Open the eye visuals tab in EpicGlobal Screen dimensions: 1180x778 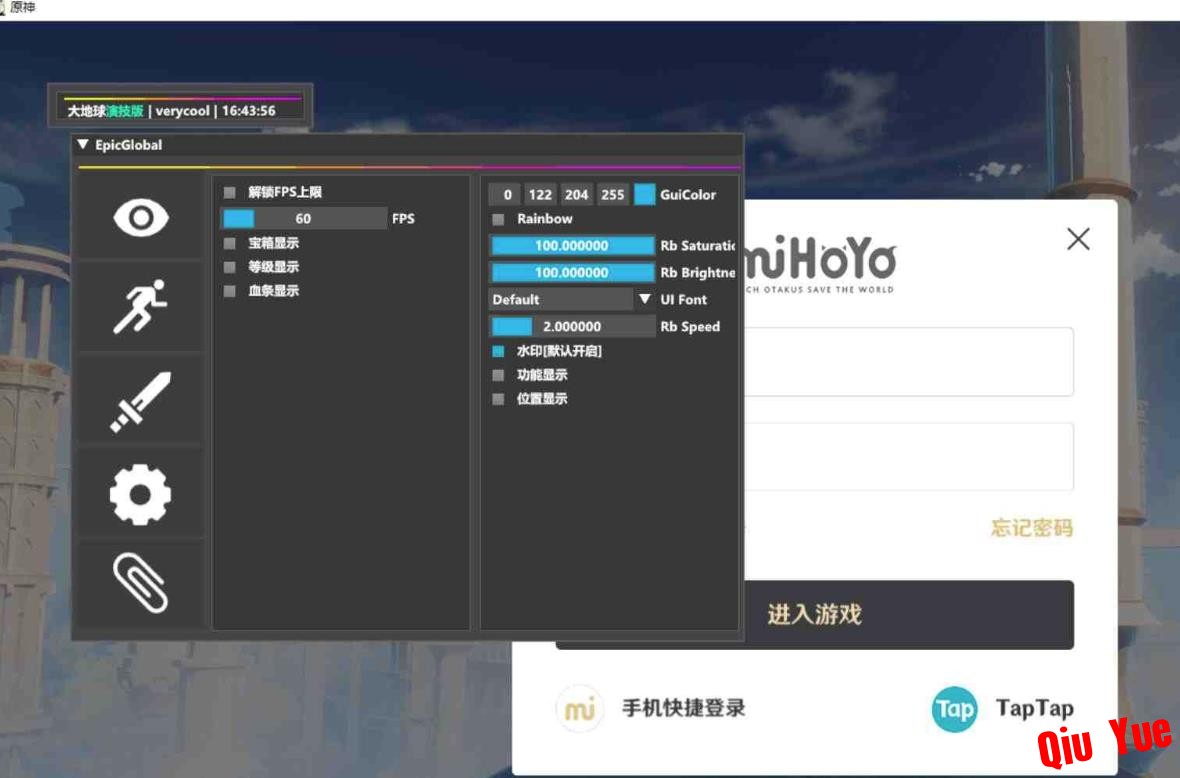click(141, 217)
